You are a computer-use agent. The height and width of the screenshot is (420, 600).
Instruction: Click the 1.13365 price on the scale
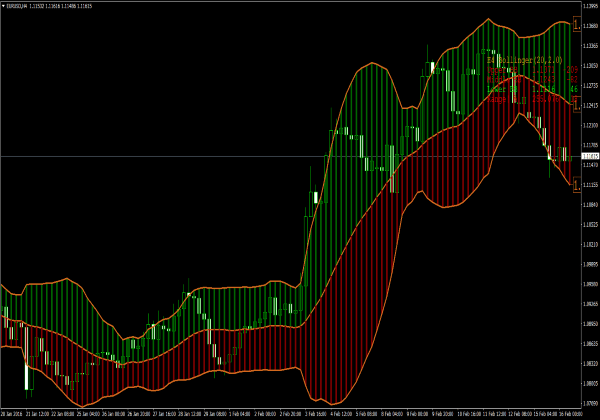coord(591,46)
